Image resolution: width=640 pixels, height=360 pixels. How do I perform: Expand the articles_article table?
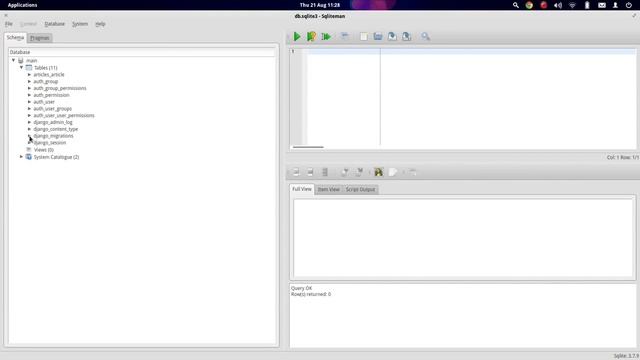(x=29, y=75)
